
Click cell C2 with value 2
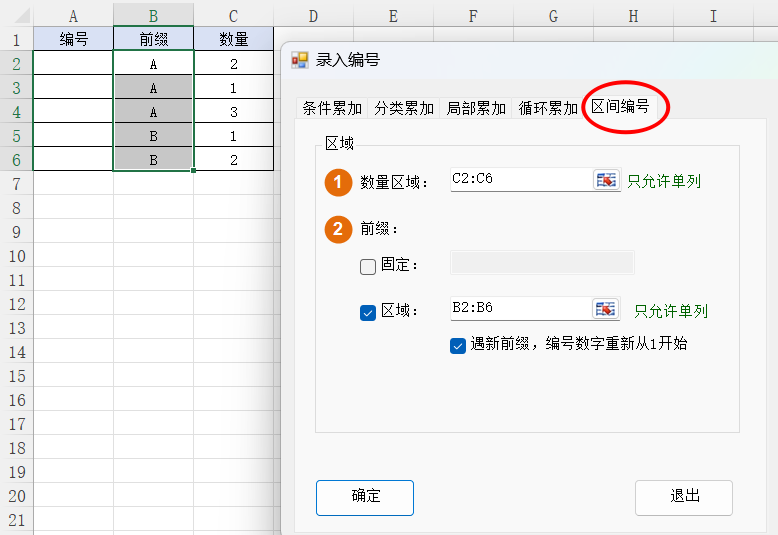(x=233, y=64)
